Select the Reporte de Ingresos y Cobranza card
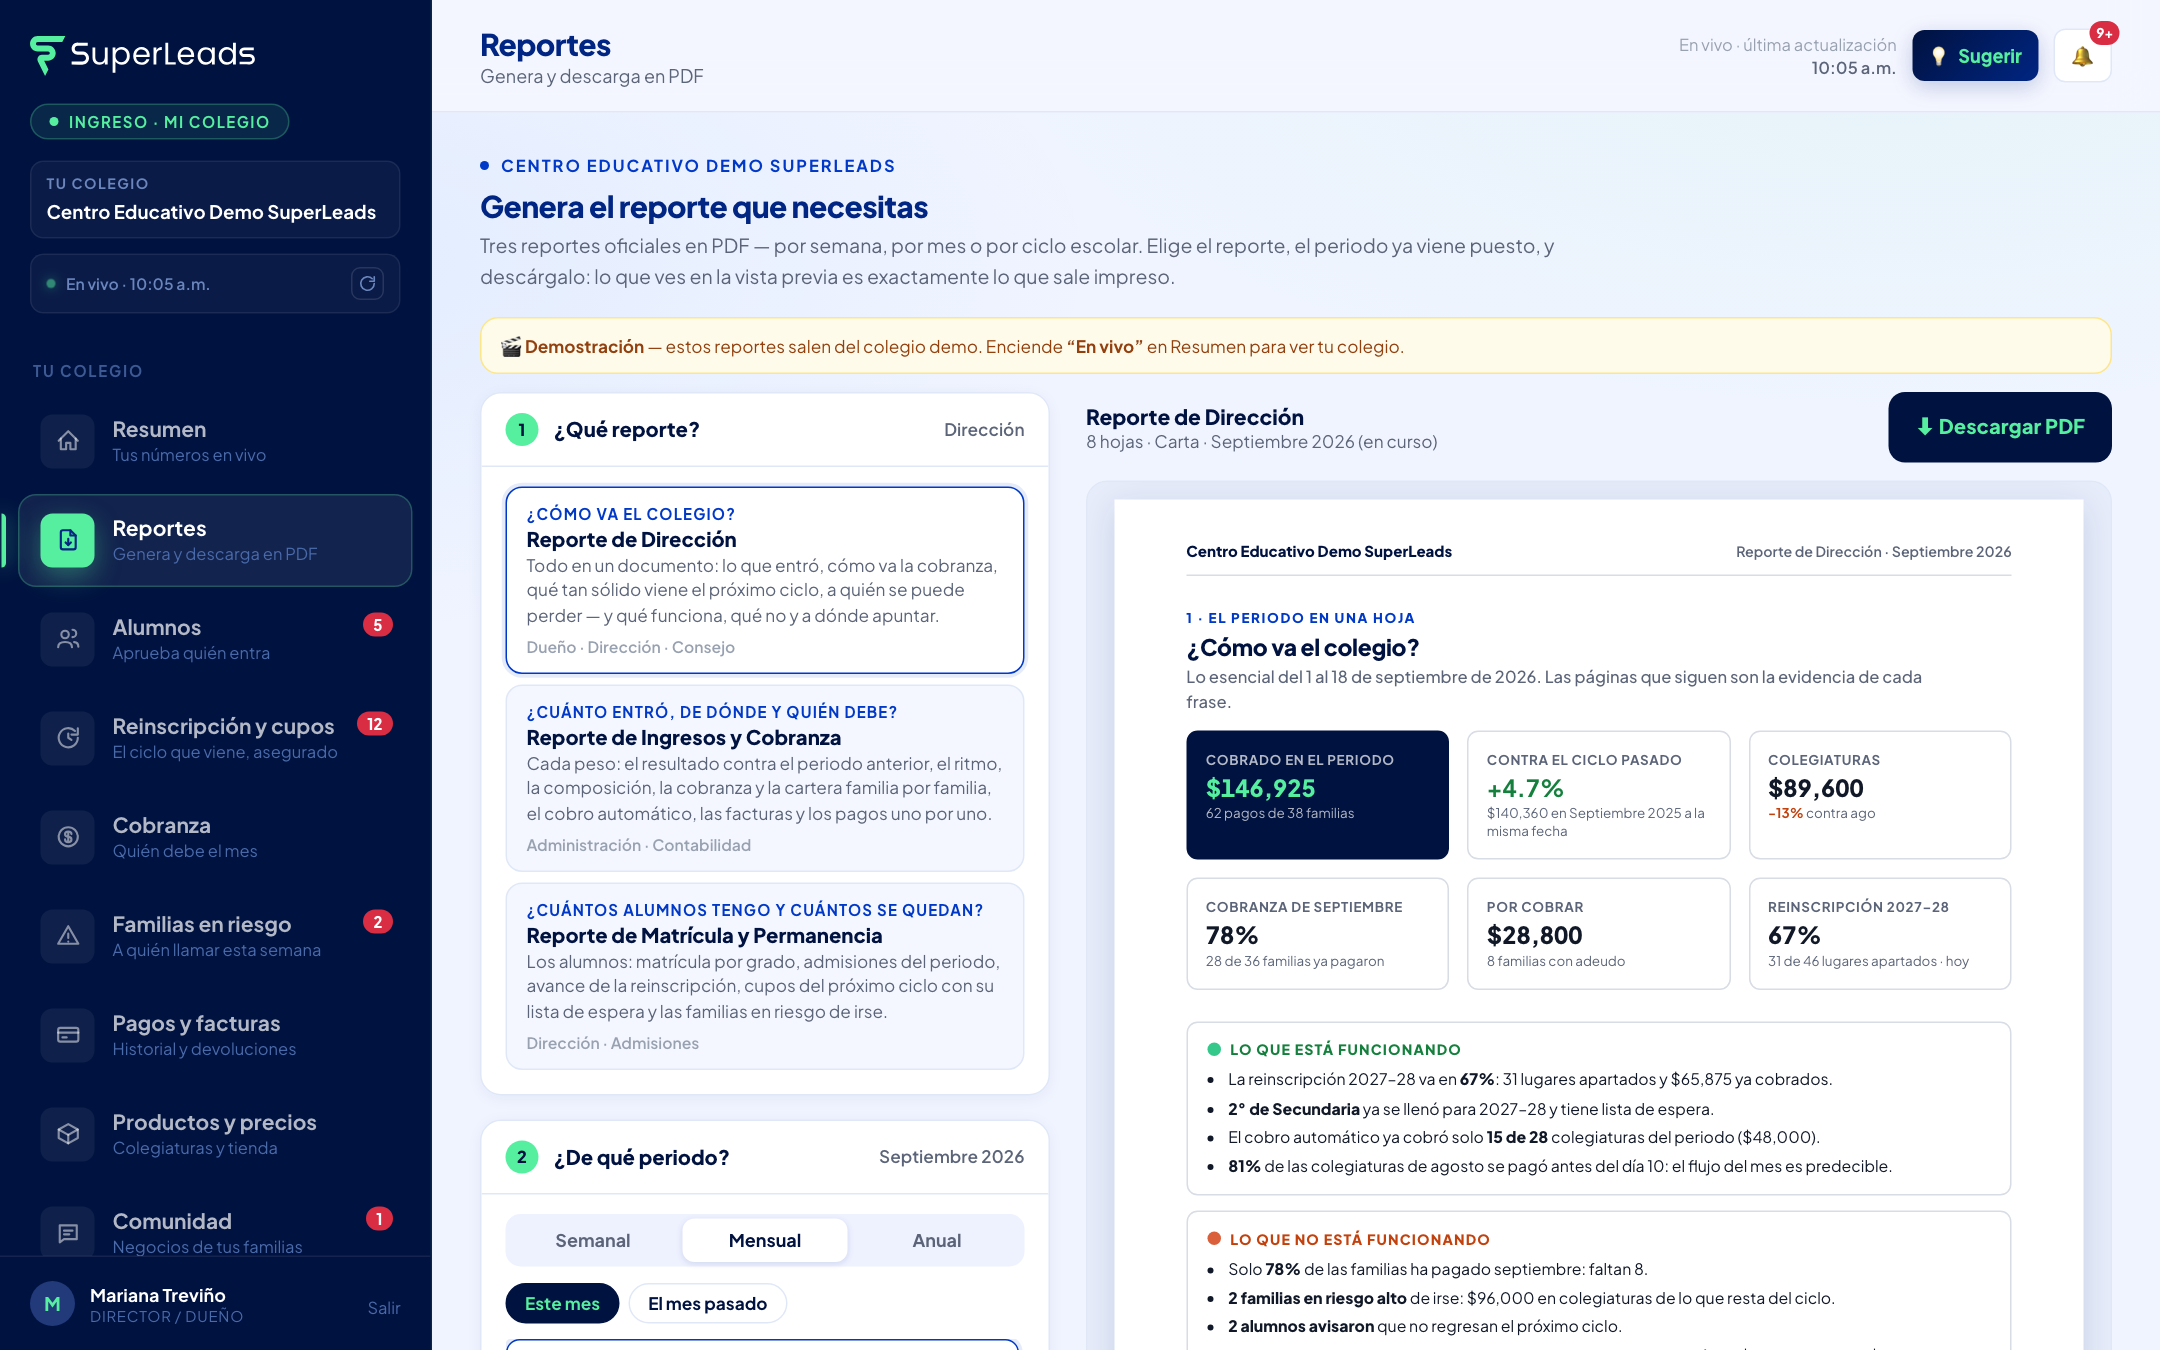Screen dimensions: 2160x1350 765,778
